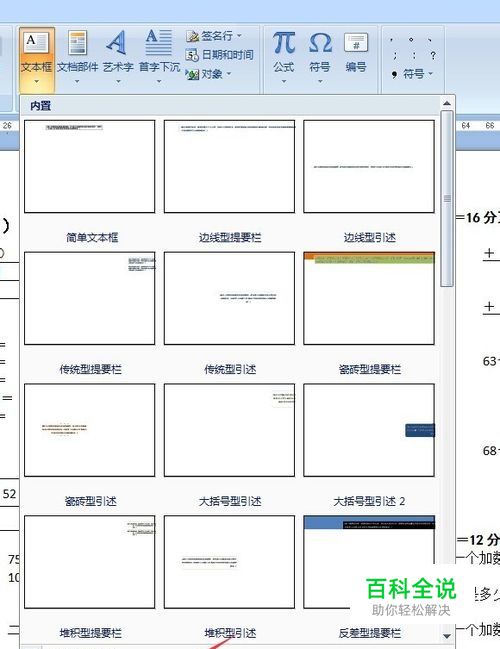Select the 大括号型引述 2 thumbnail
Screen dimensions: 500x649
[369, 430]
